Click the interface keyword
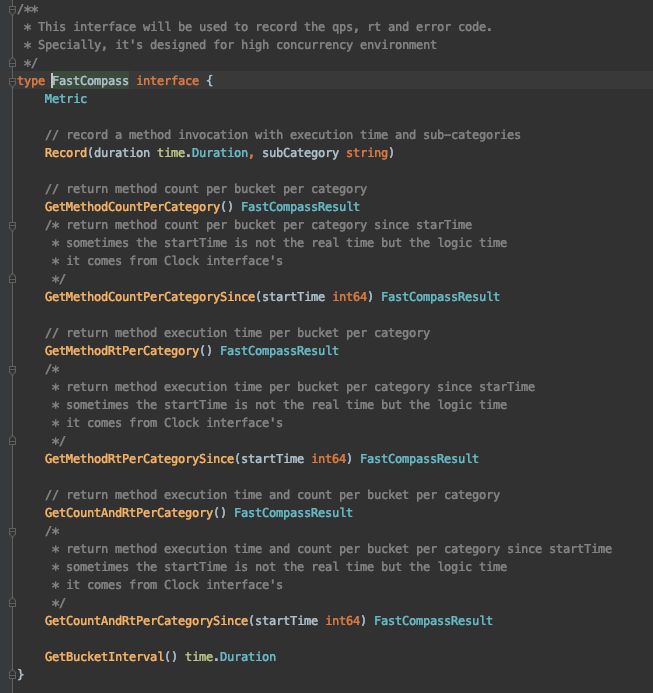Screen dimensions: 653x693 [167, 81]
